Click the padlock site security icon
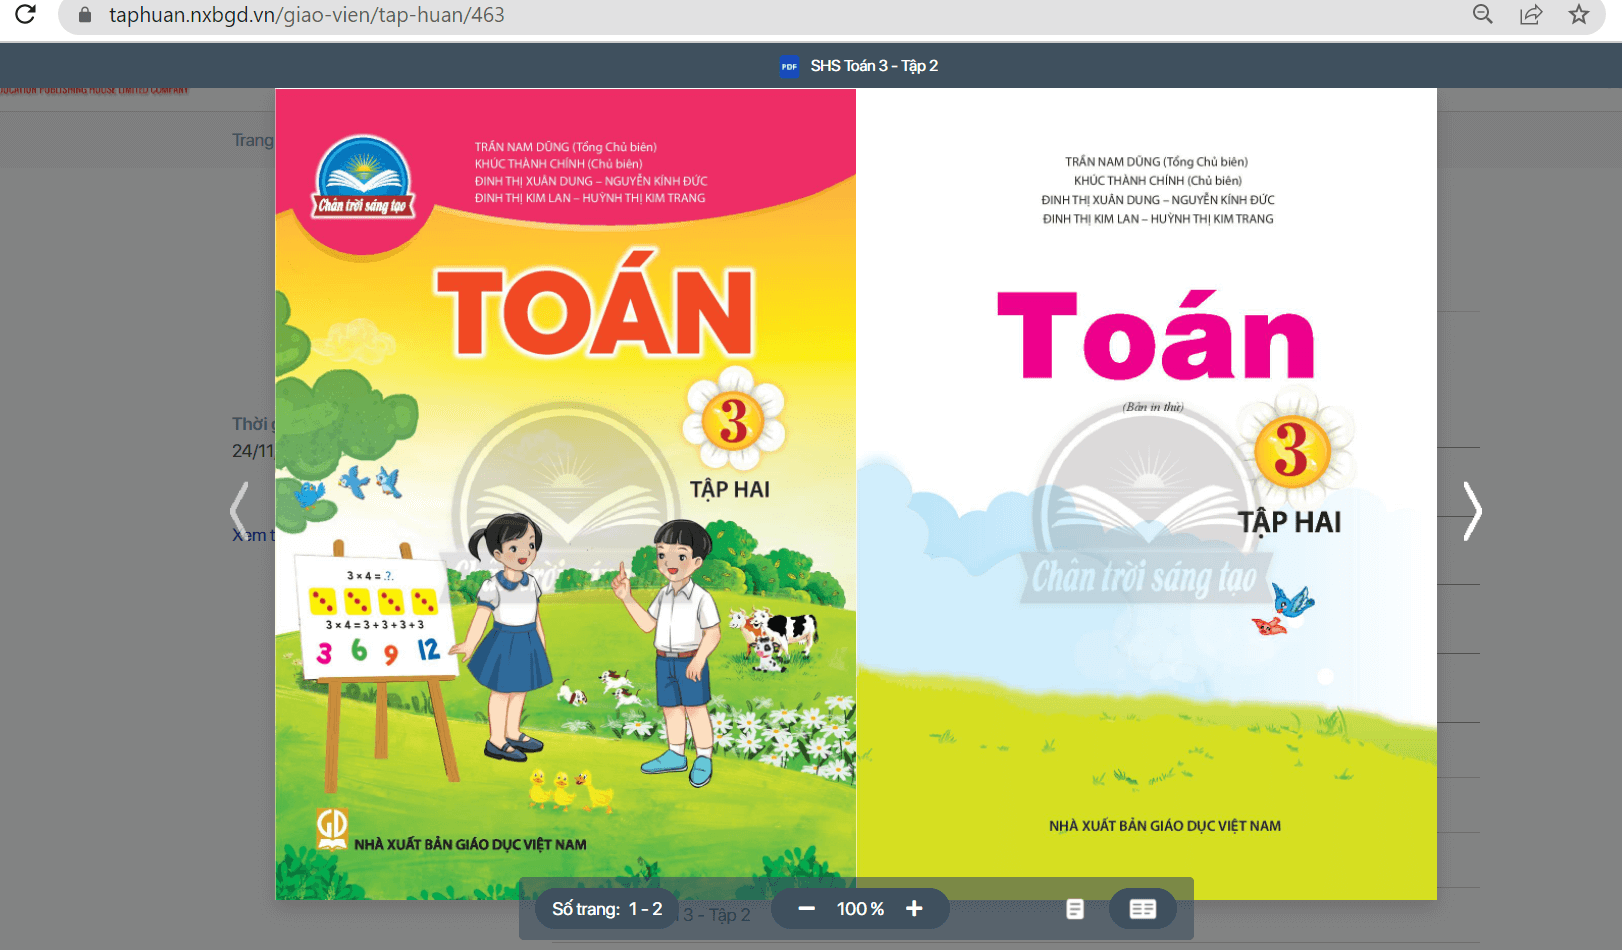 86,15
